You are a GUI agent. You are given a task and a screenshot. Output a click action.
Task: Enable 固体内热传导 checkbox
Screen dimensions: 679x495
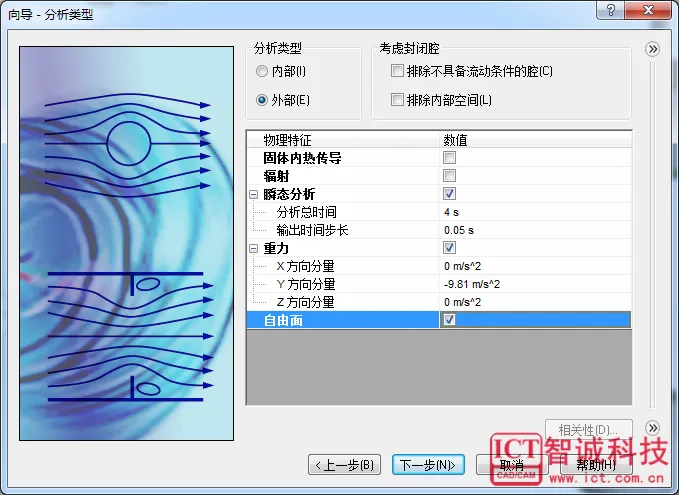tap(449, 158)
